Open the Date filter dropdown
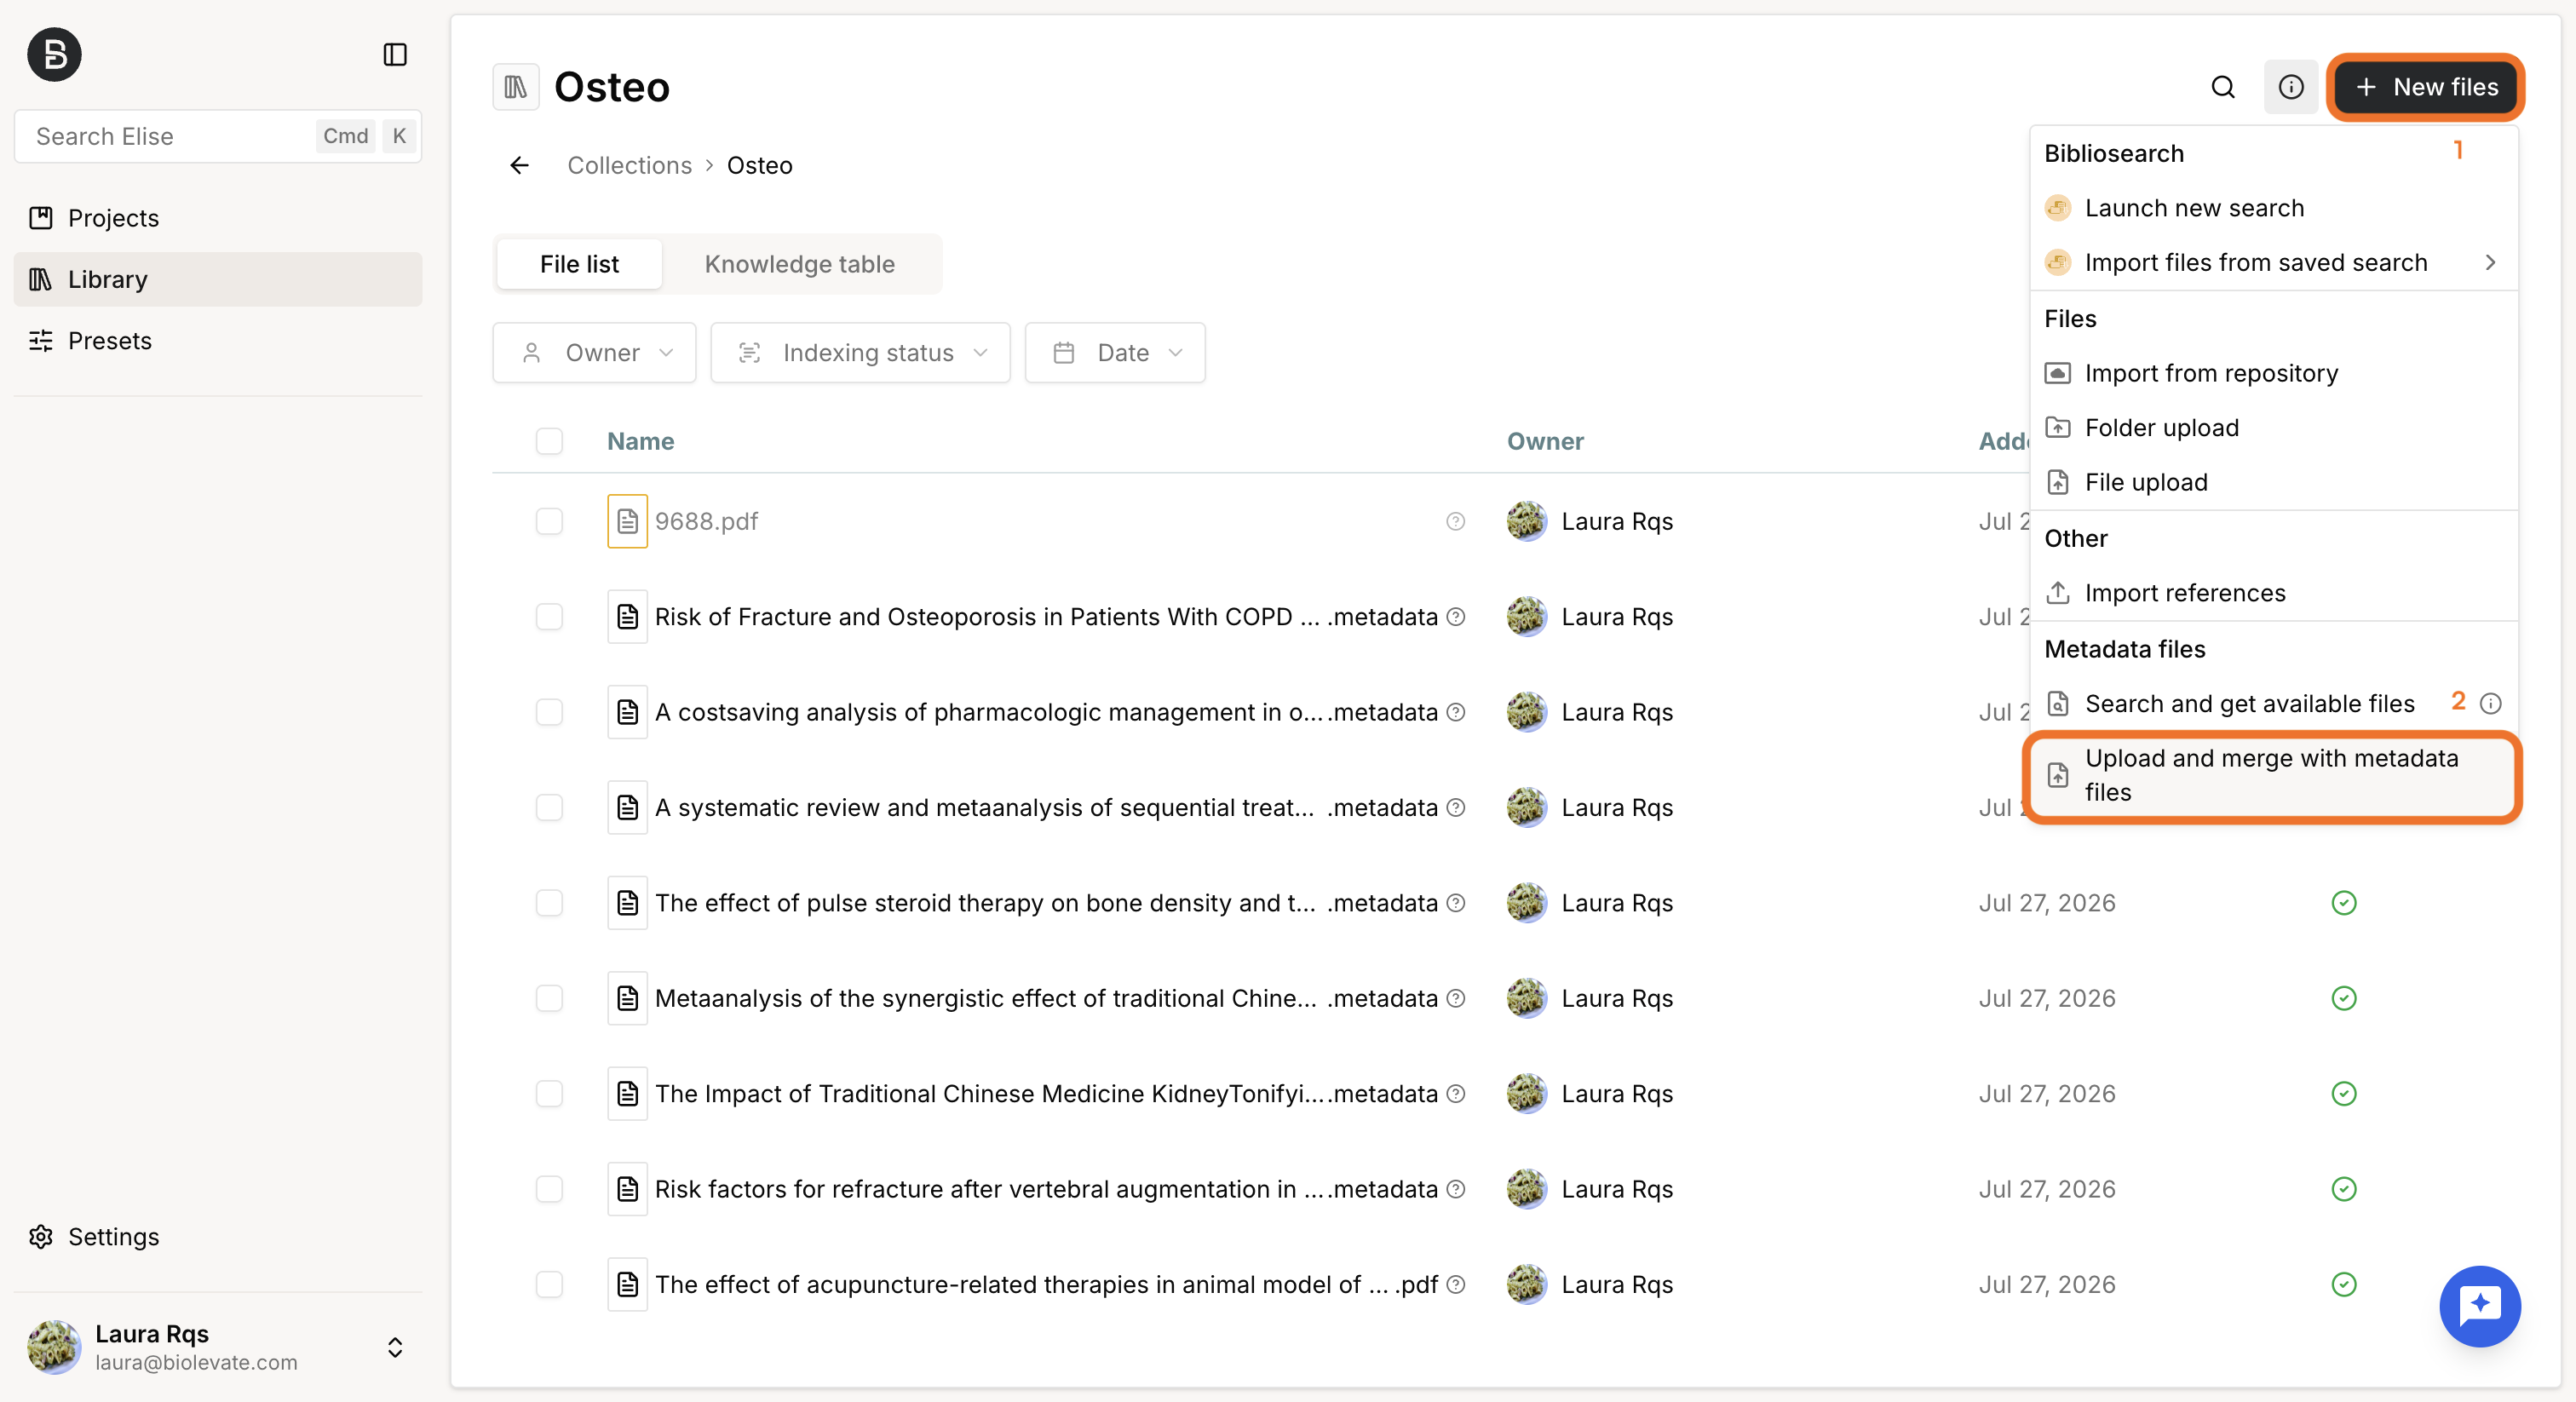The width and height of the screenshot is (2576, 1402). (1115, 353)
